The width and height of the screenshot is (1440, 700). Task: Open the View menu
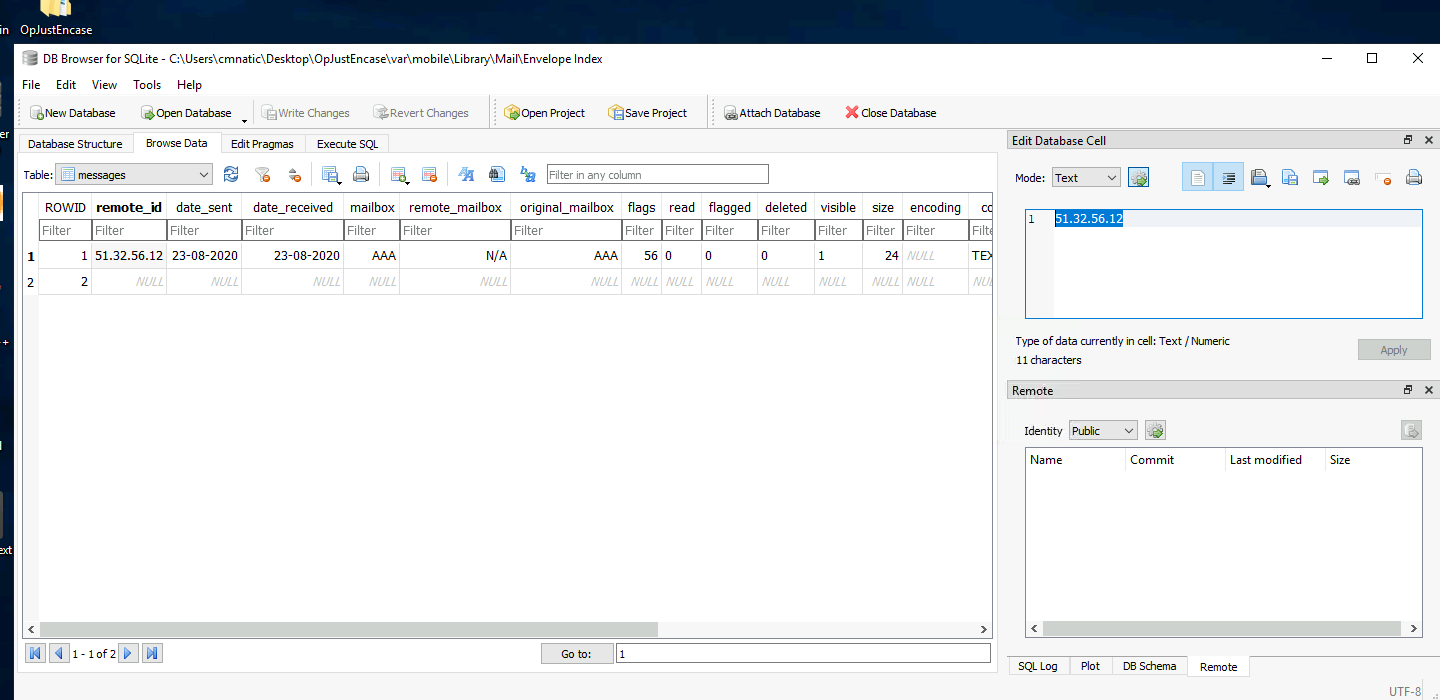tap(104, 85)
